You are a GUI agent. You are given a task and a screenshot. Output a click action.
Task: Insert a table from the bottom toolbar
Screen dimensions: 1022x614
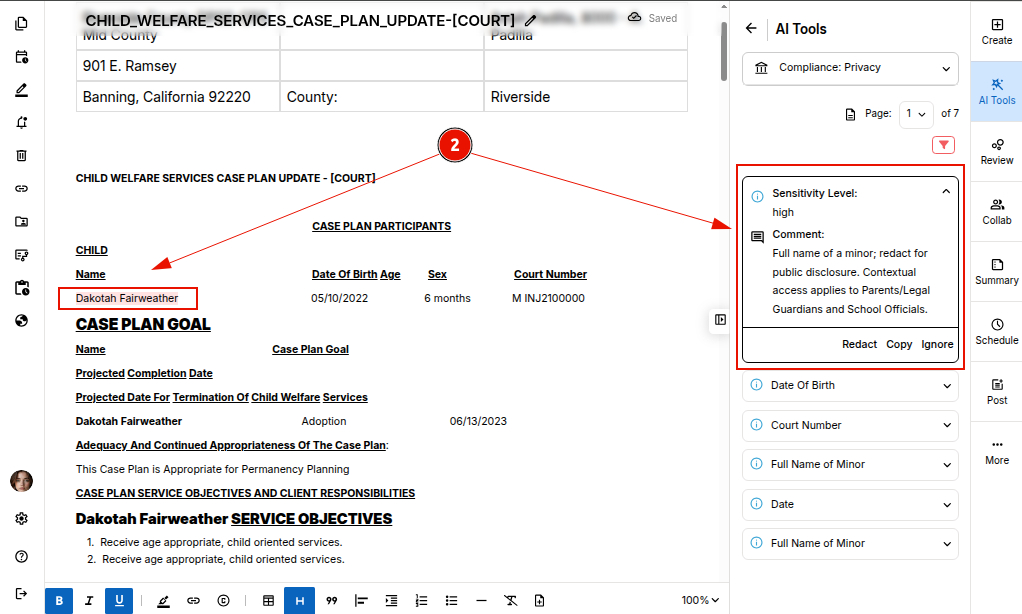point(268,600)
